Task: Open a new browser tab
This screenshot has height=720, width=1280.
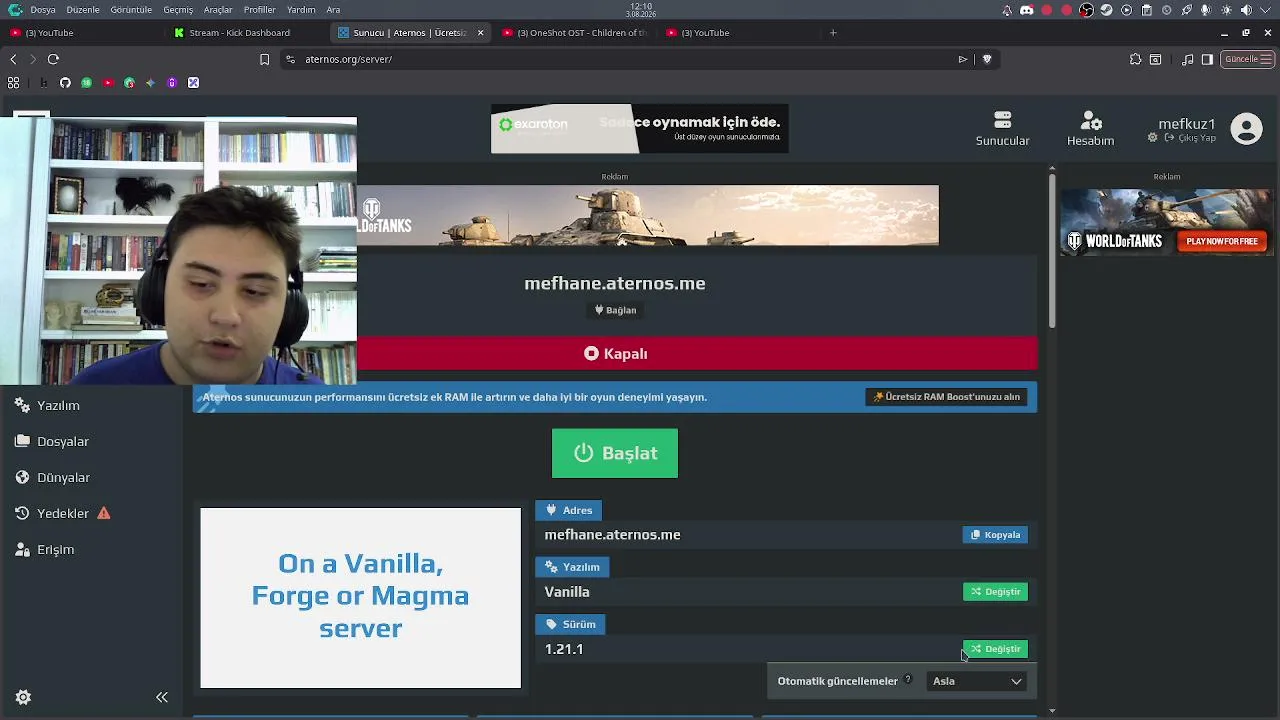Action: 833,33
